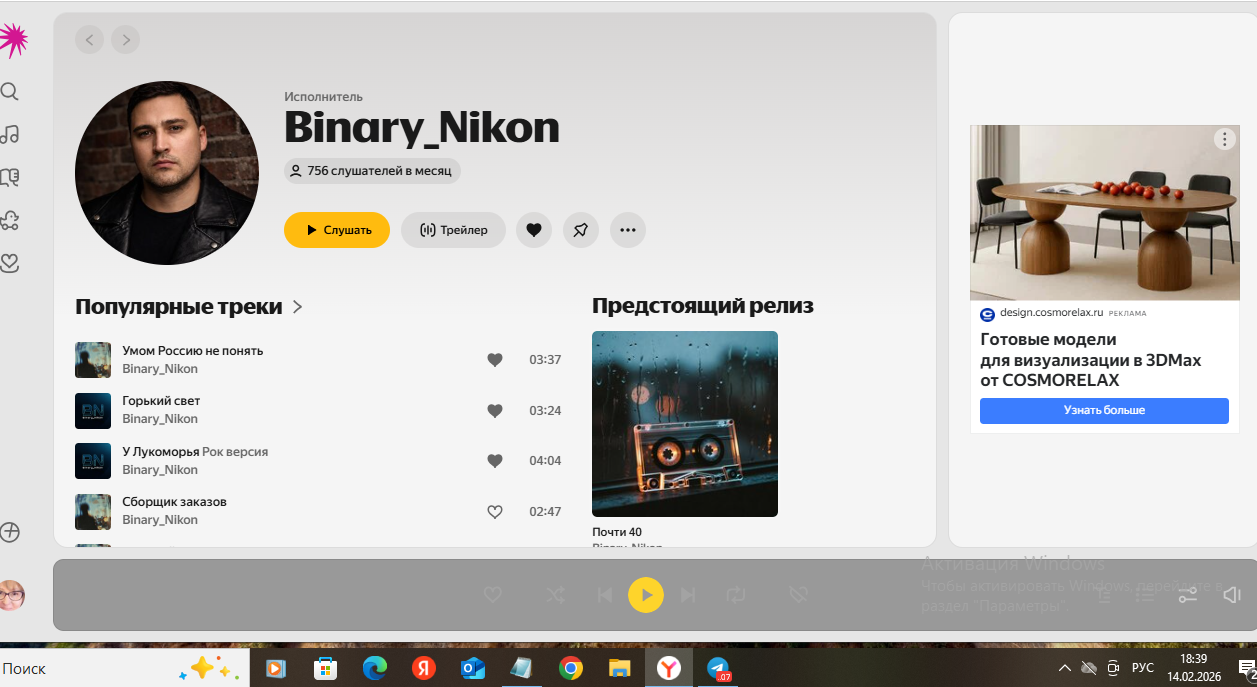1257x687 pixels.
Task: Click the 756 слушателей в месяц badge
Action: tap(372, 171)
